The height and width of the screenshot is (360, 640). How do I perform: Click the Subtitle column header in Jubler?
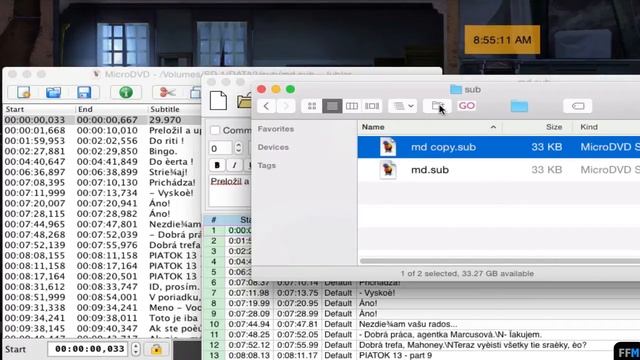tap(175, 109)
